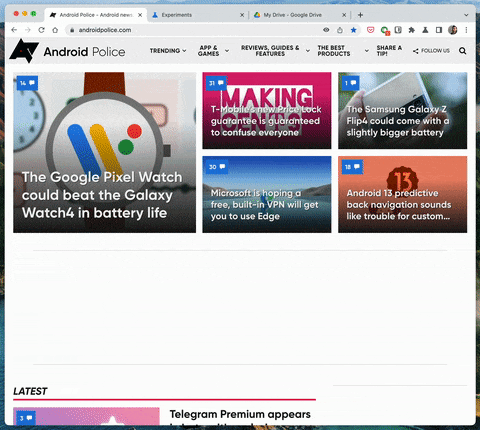Open the green extension with red badge

(385, 30)
